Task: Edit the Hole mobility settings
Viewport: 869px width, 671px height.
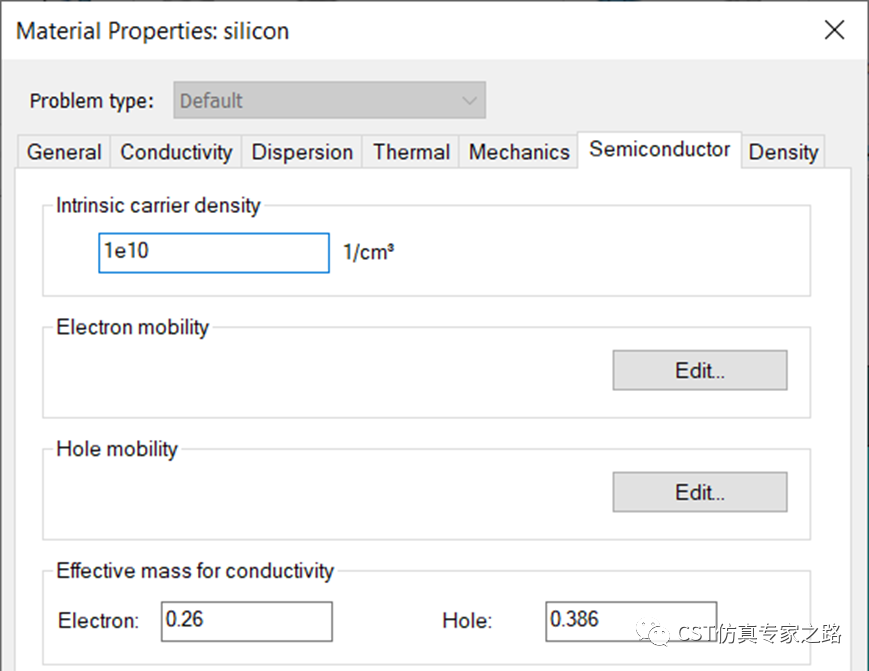Action: tap(700, 492)
